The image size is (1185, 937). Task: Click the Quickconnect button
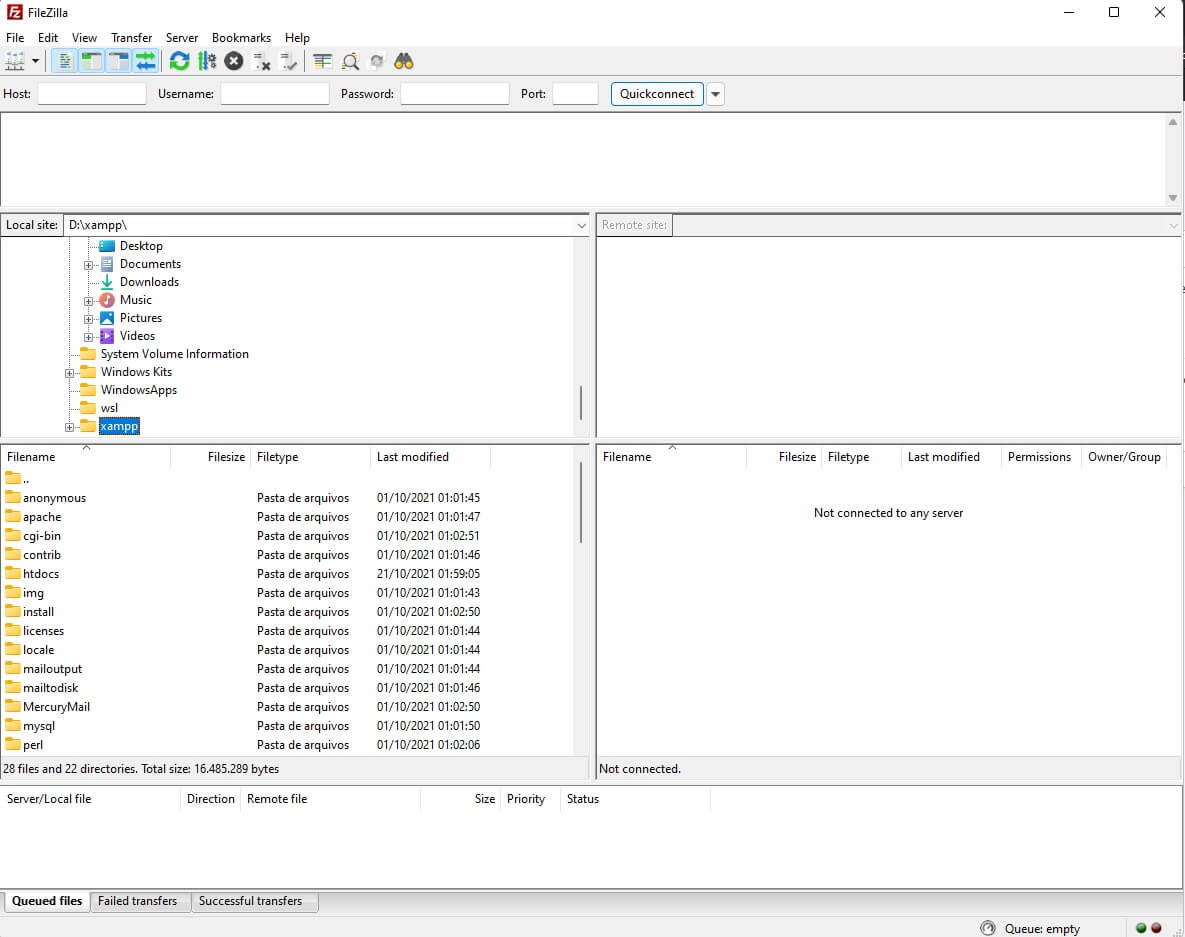(657, 94)
